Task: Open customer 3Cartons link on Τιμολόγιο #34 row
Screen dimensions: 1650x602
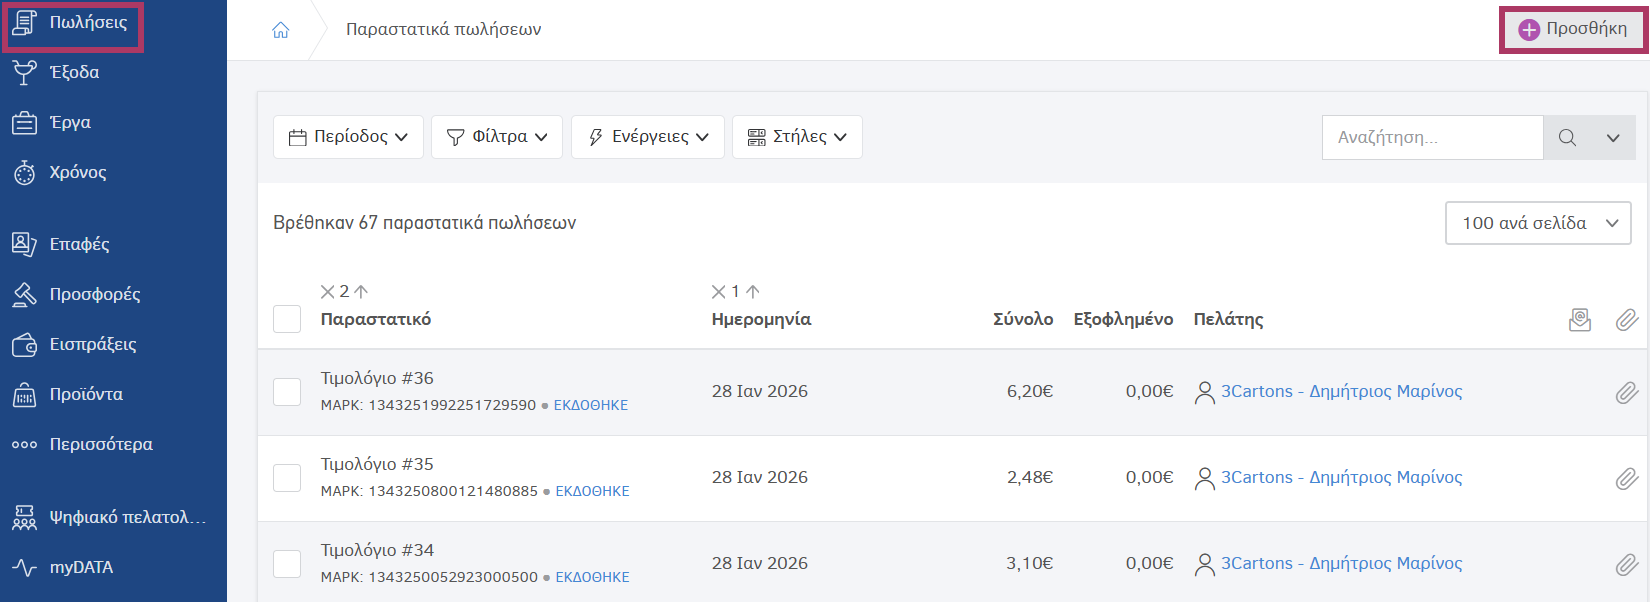Action: (1341, 563)
